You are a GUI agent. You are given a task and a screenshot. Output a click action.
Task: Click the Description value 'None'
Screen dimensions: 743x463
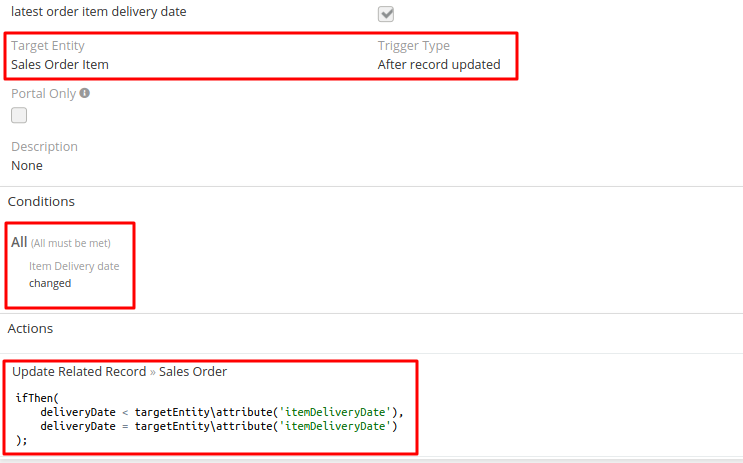tap(27, 166)
